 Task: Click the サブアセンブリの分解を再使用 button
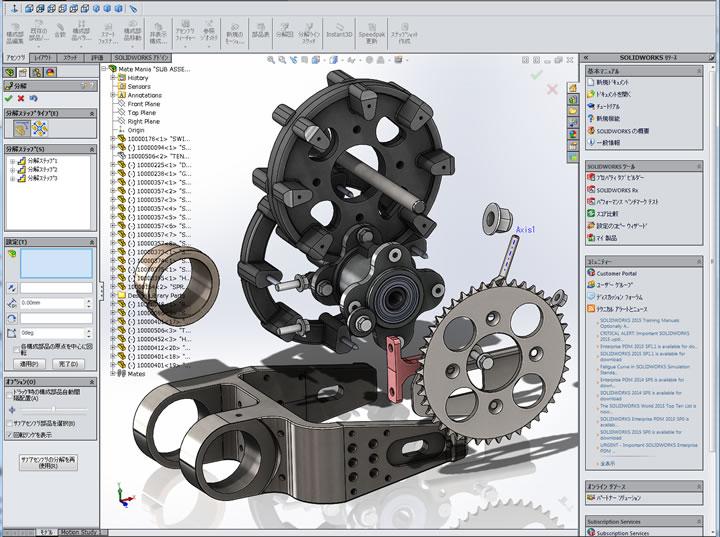pos(48,462)
